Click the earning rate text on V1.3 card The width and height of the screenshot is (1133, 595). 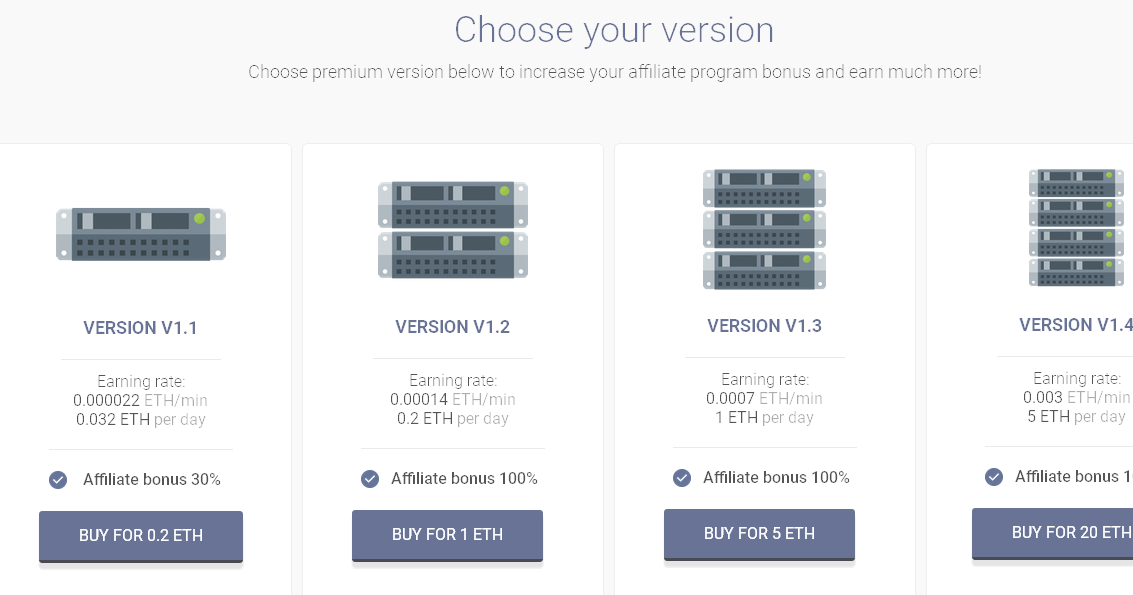[764, 398]
